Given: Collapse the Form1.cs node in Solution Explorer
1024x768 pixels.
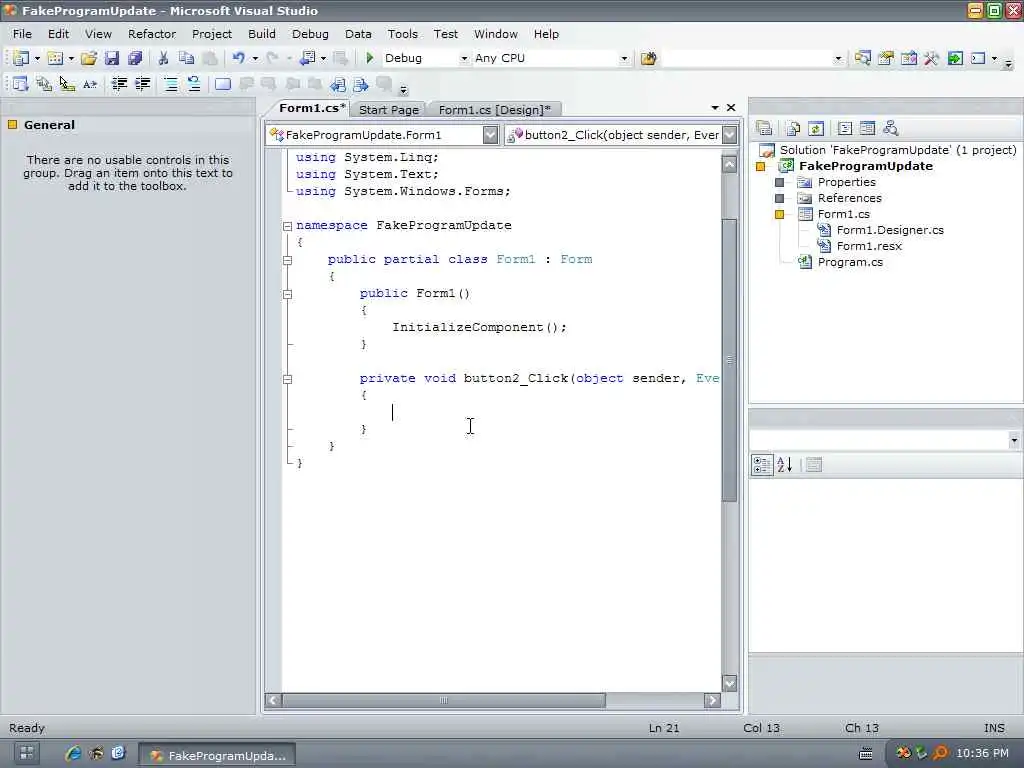Looking at the screenshot, I should [779, 214].
